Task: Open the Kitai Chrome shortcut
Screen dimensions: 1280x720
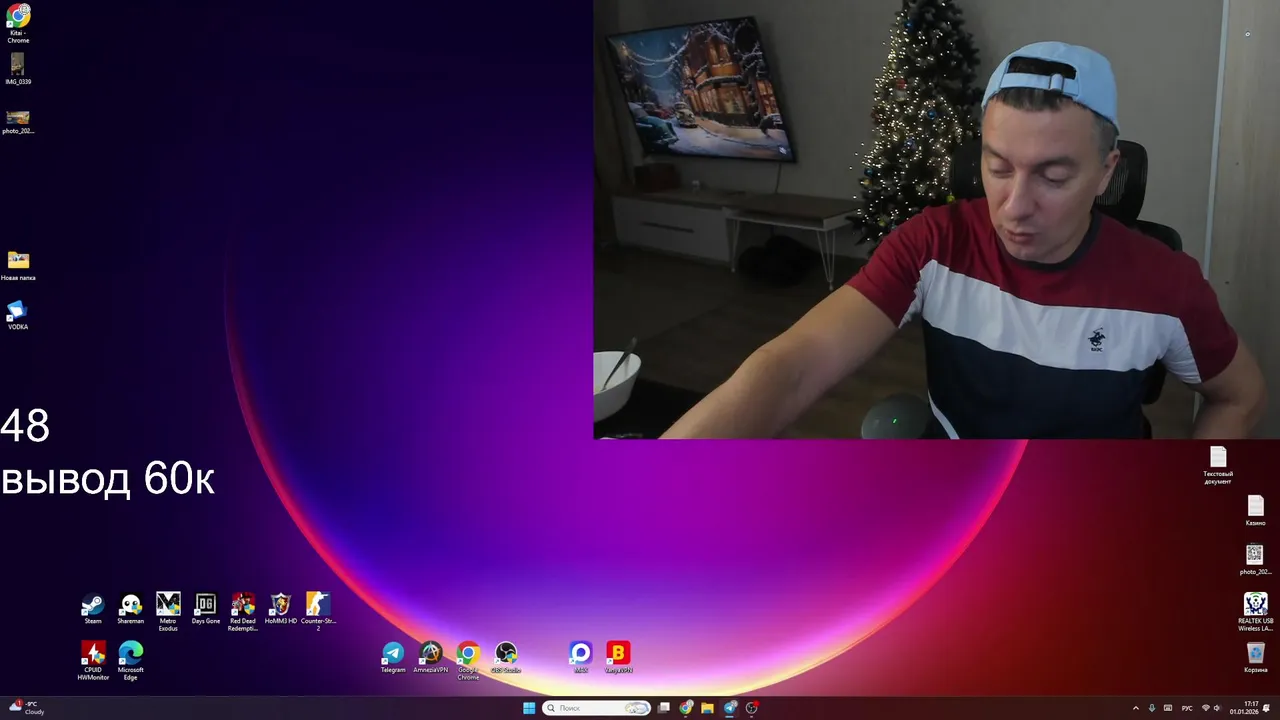Action: [18, 23]
